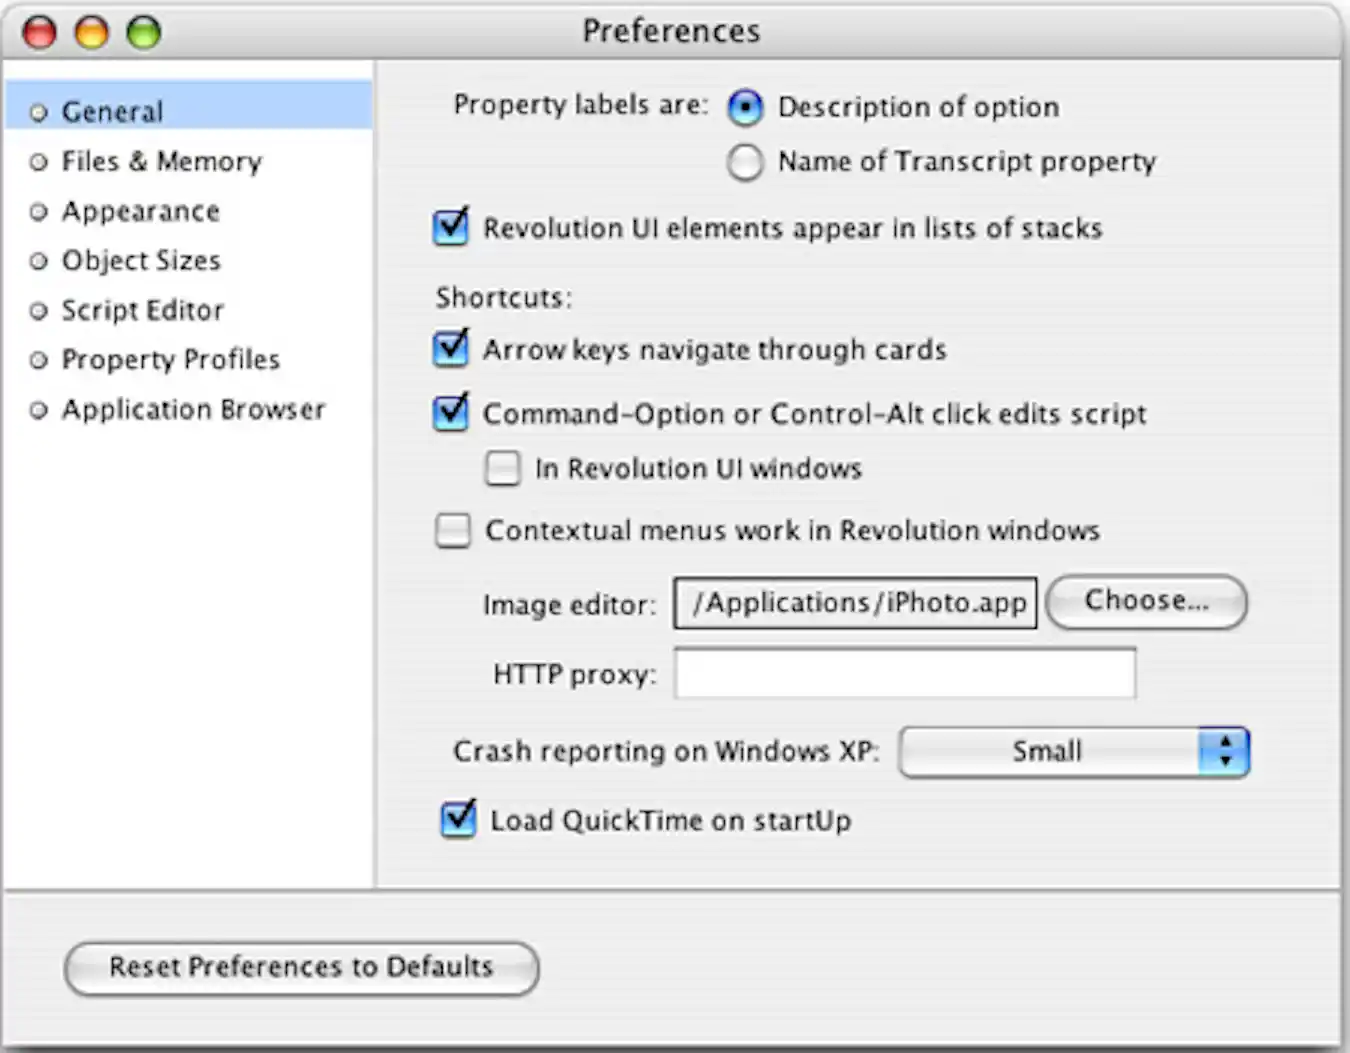Image resolution: width=1350 pixels, height=1053 pixels.
Task: Edit the image editor path field
Action: 855,602
